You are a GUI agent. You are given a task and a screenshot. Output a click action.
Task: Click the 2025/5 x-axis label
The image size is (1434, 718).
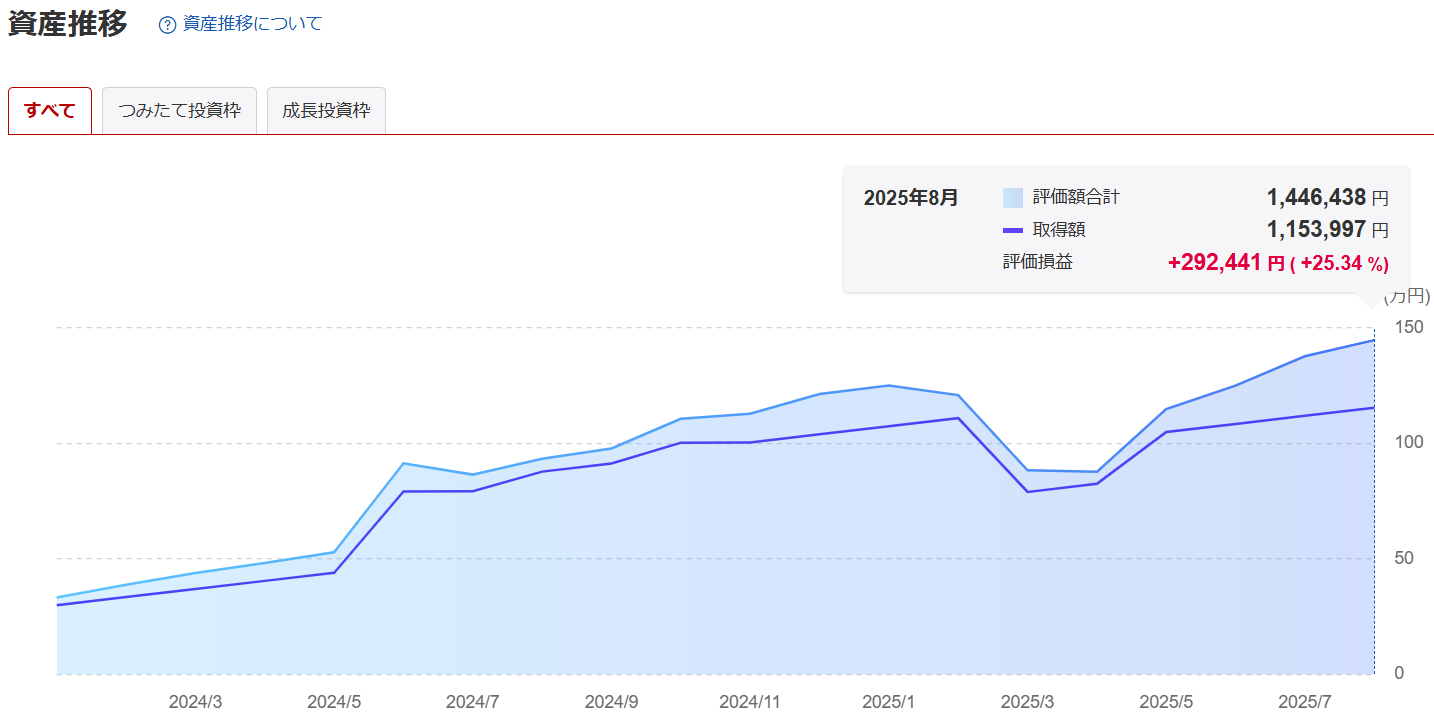point(1166,702)
